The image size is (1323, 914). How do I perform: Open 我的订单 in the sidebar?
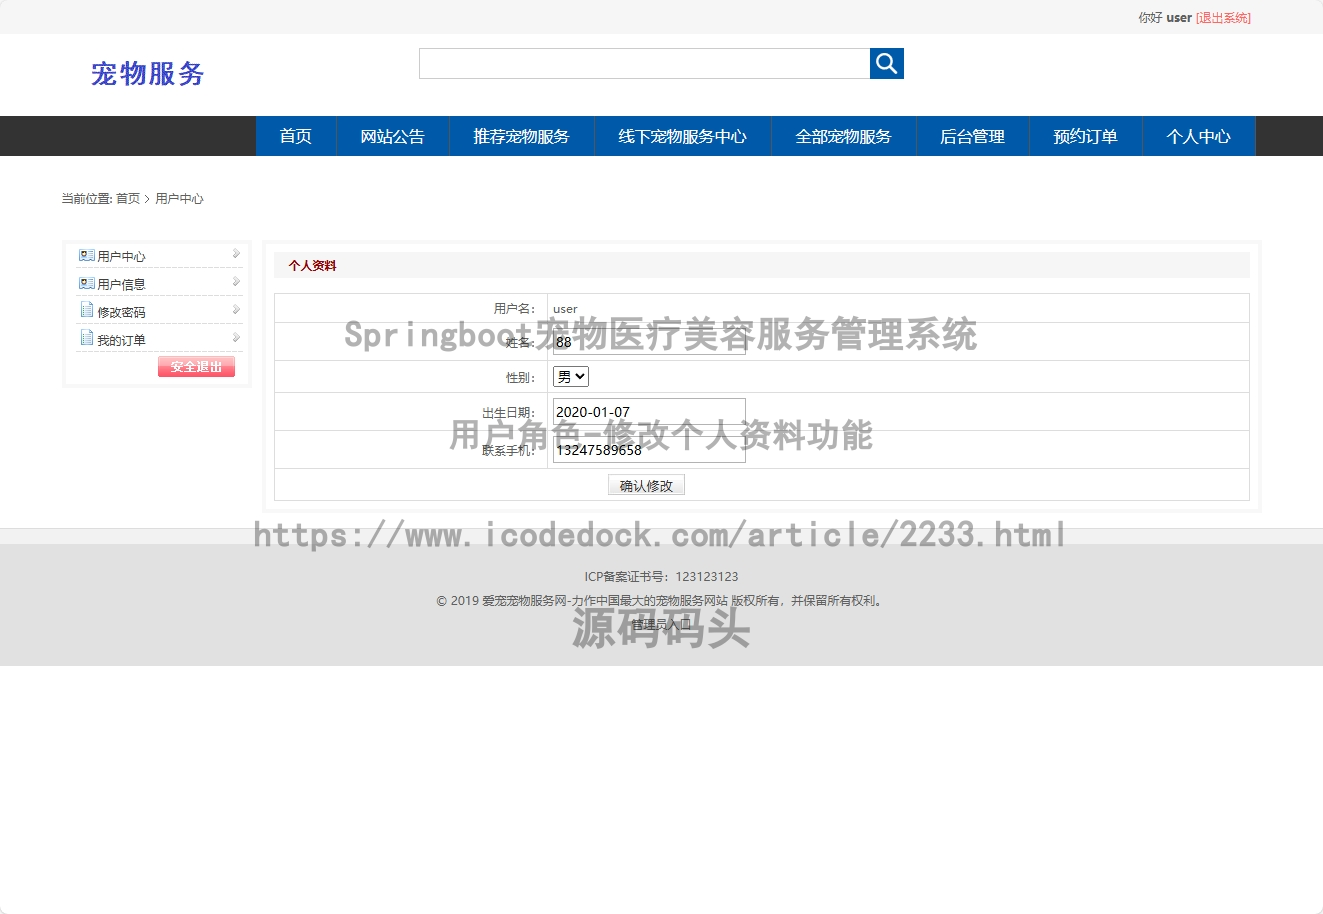click(121, 341)
